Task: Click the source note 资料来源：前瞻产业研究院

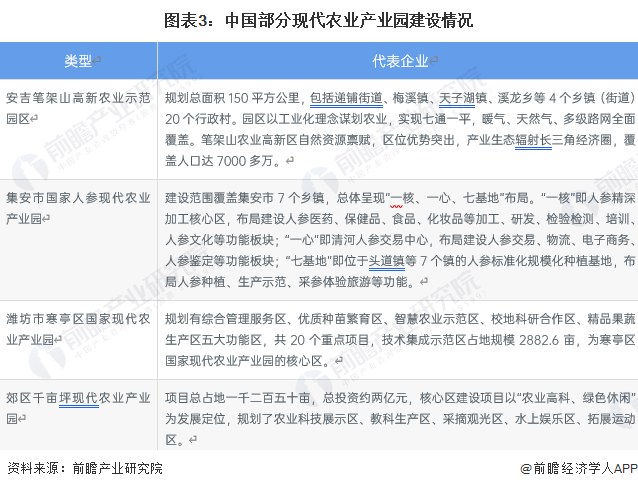Action: (85, 468)
